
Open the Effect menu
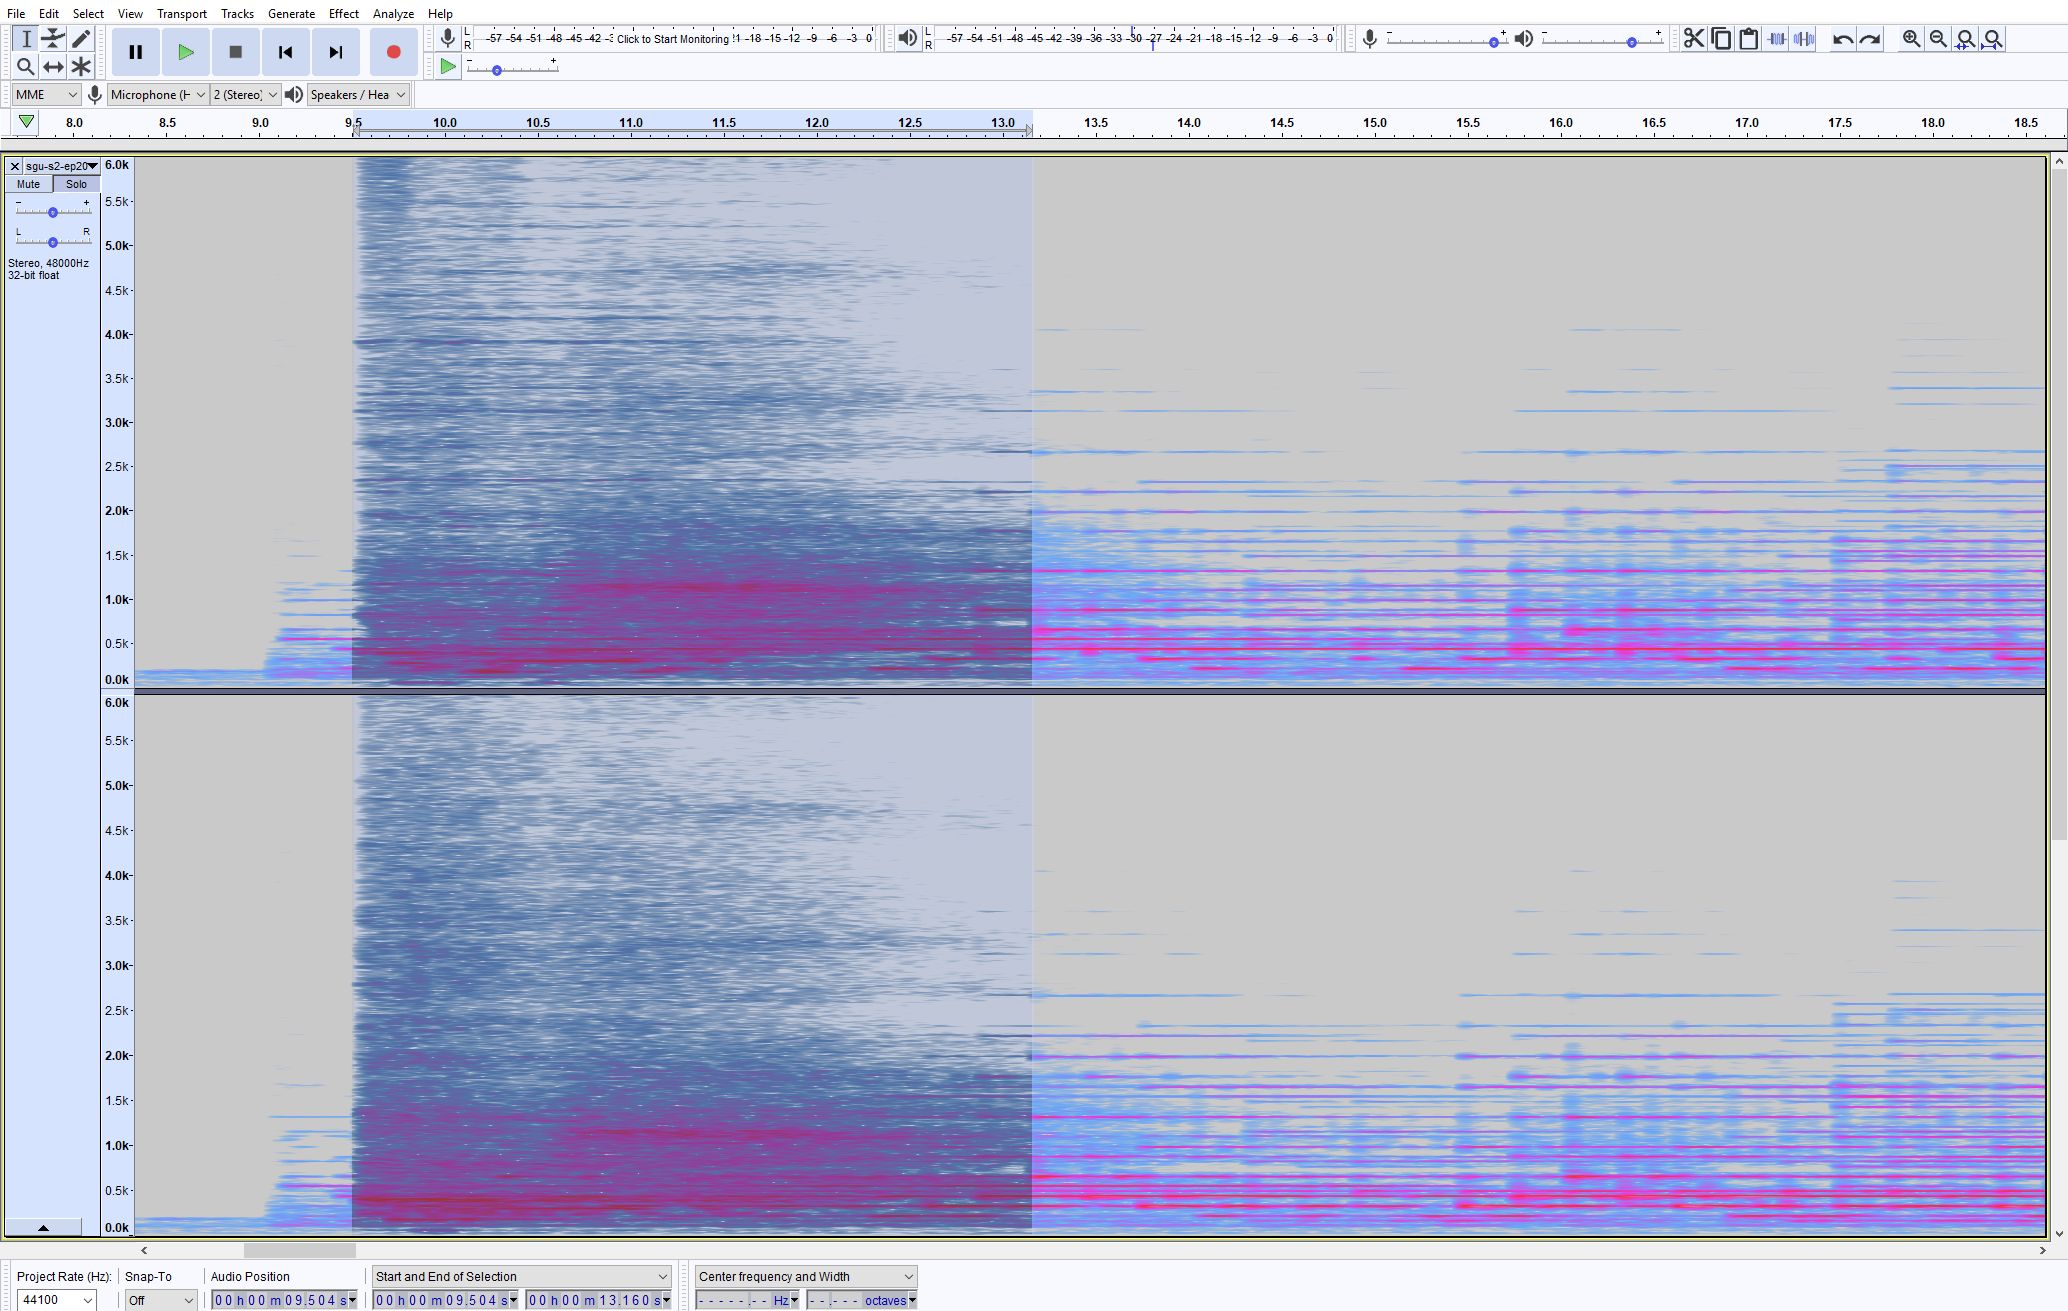343,13
